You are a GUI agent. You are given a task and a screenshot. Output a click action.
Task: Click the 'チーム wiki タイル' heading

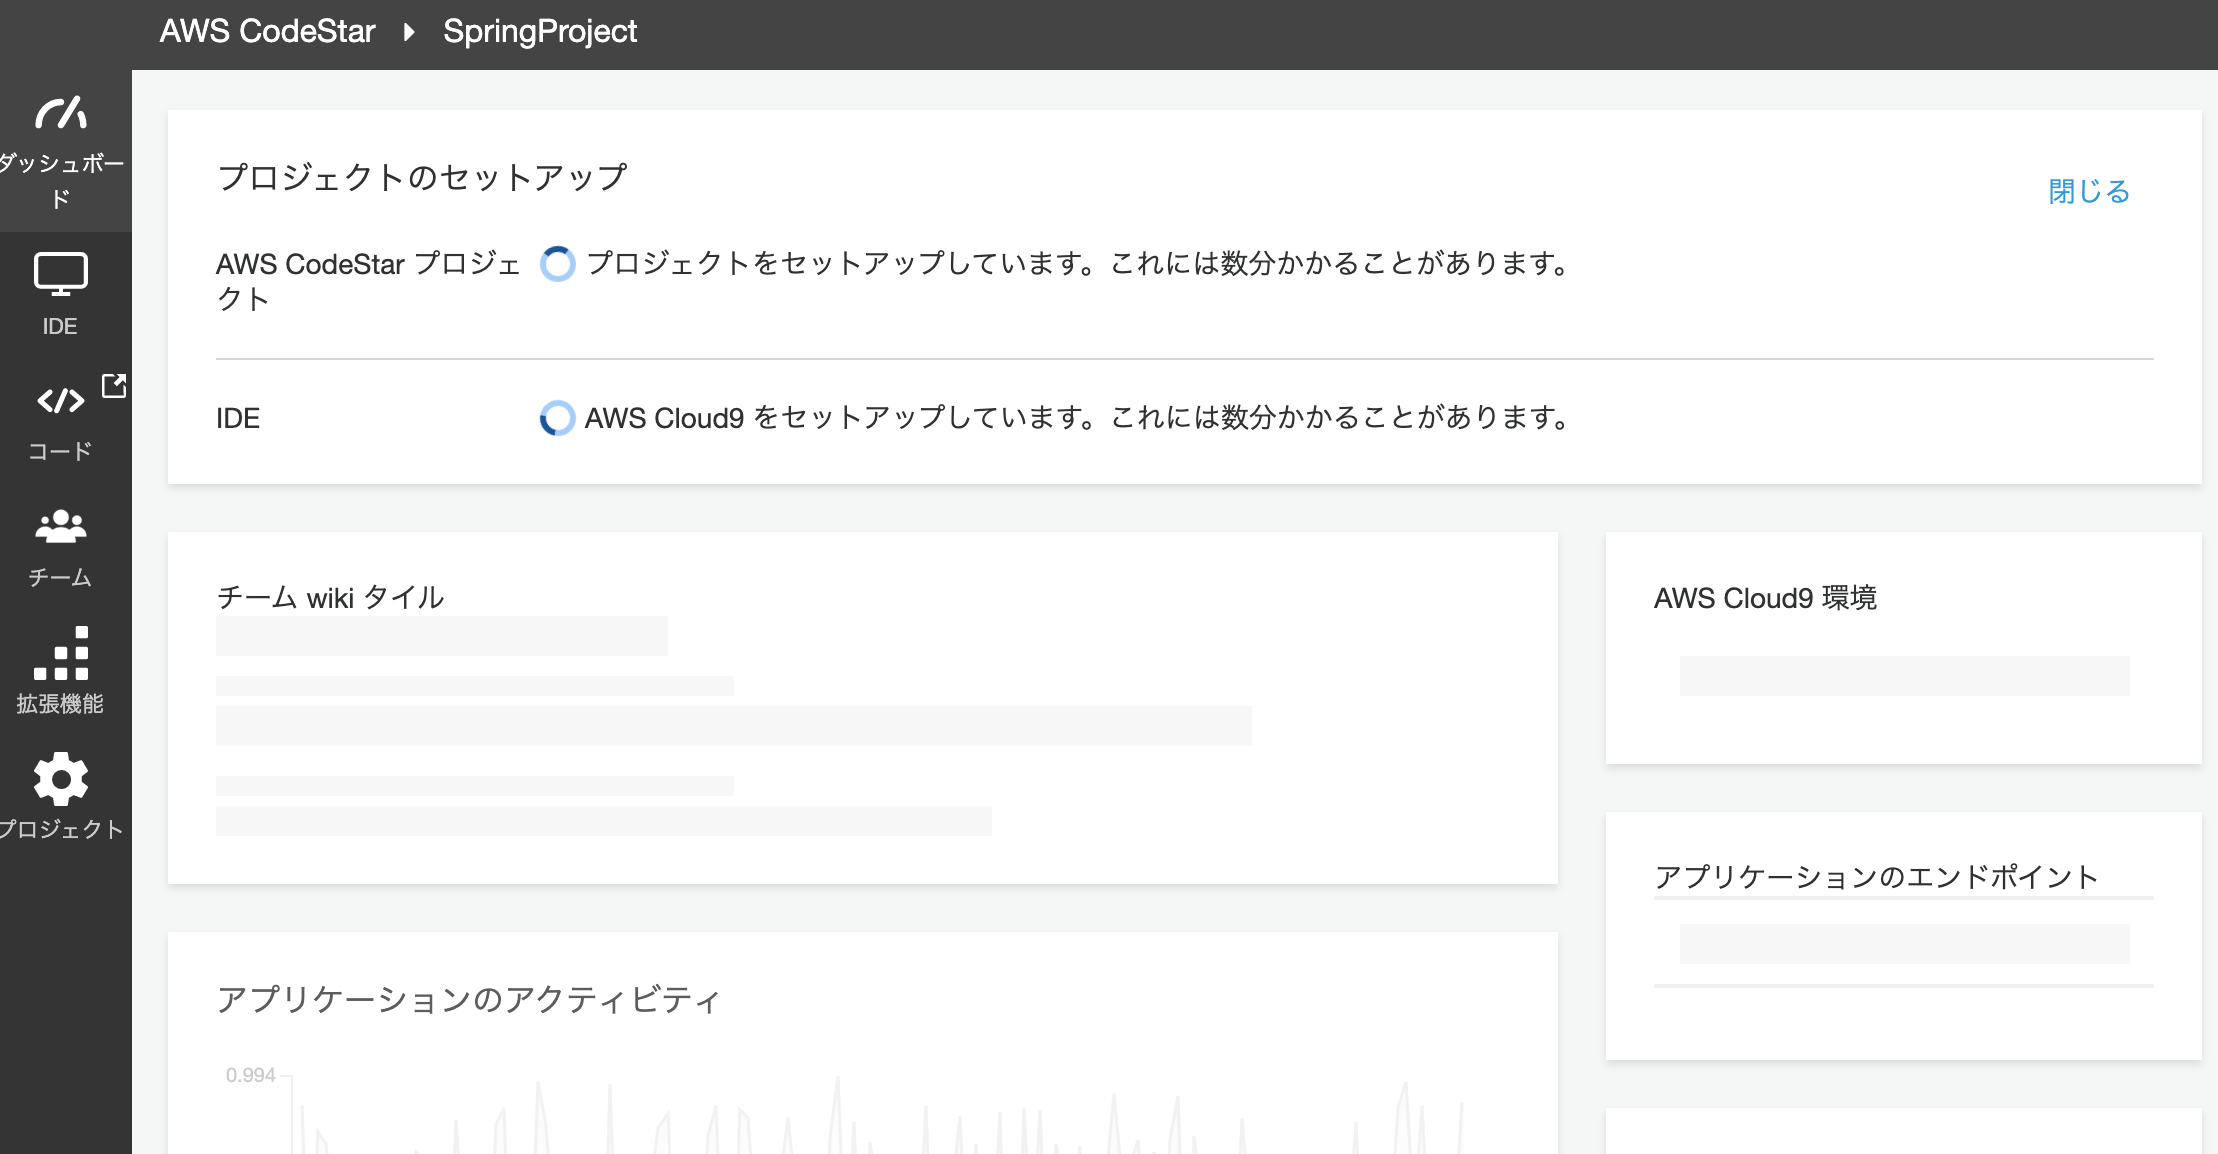pyautogui.click(x=330, y=597)
